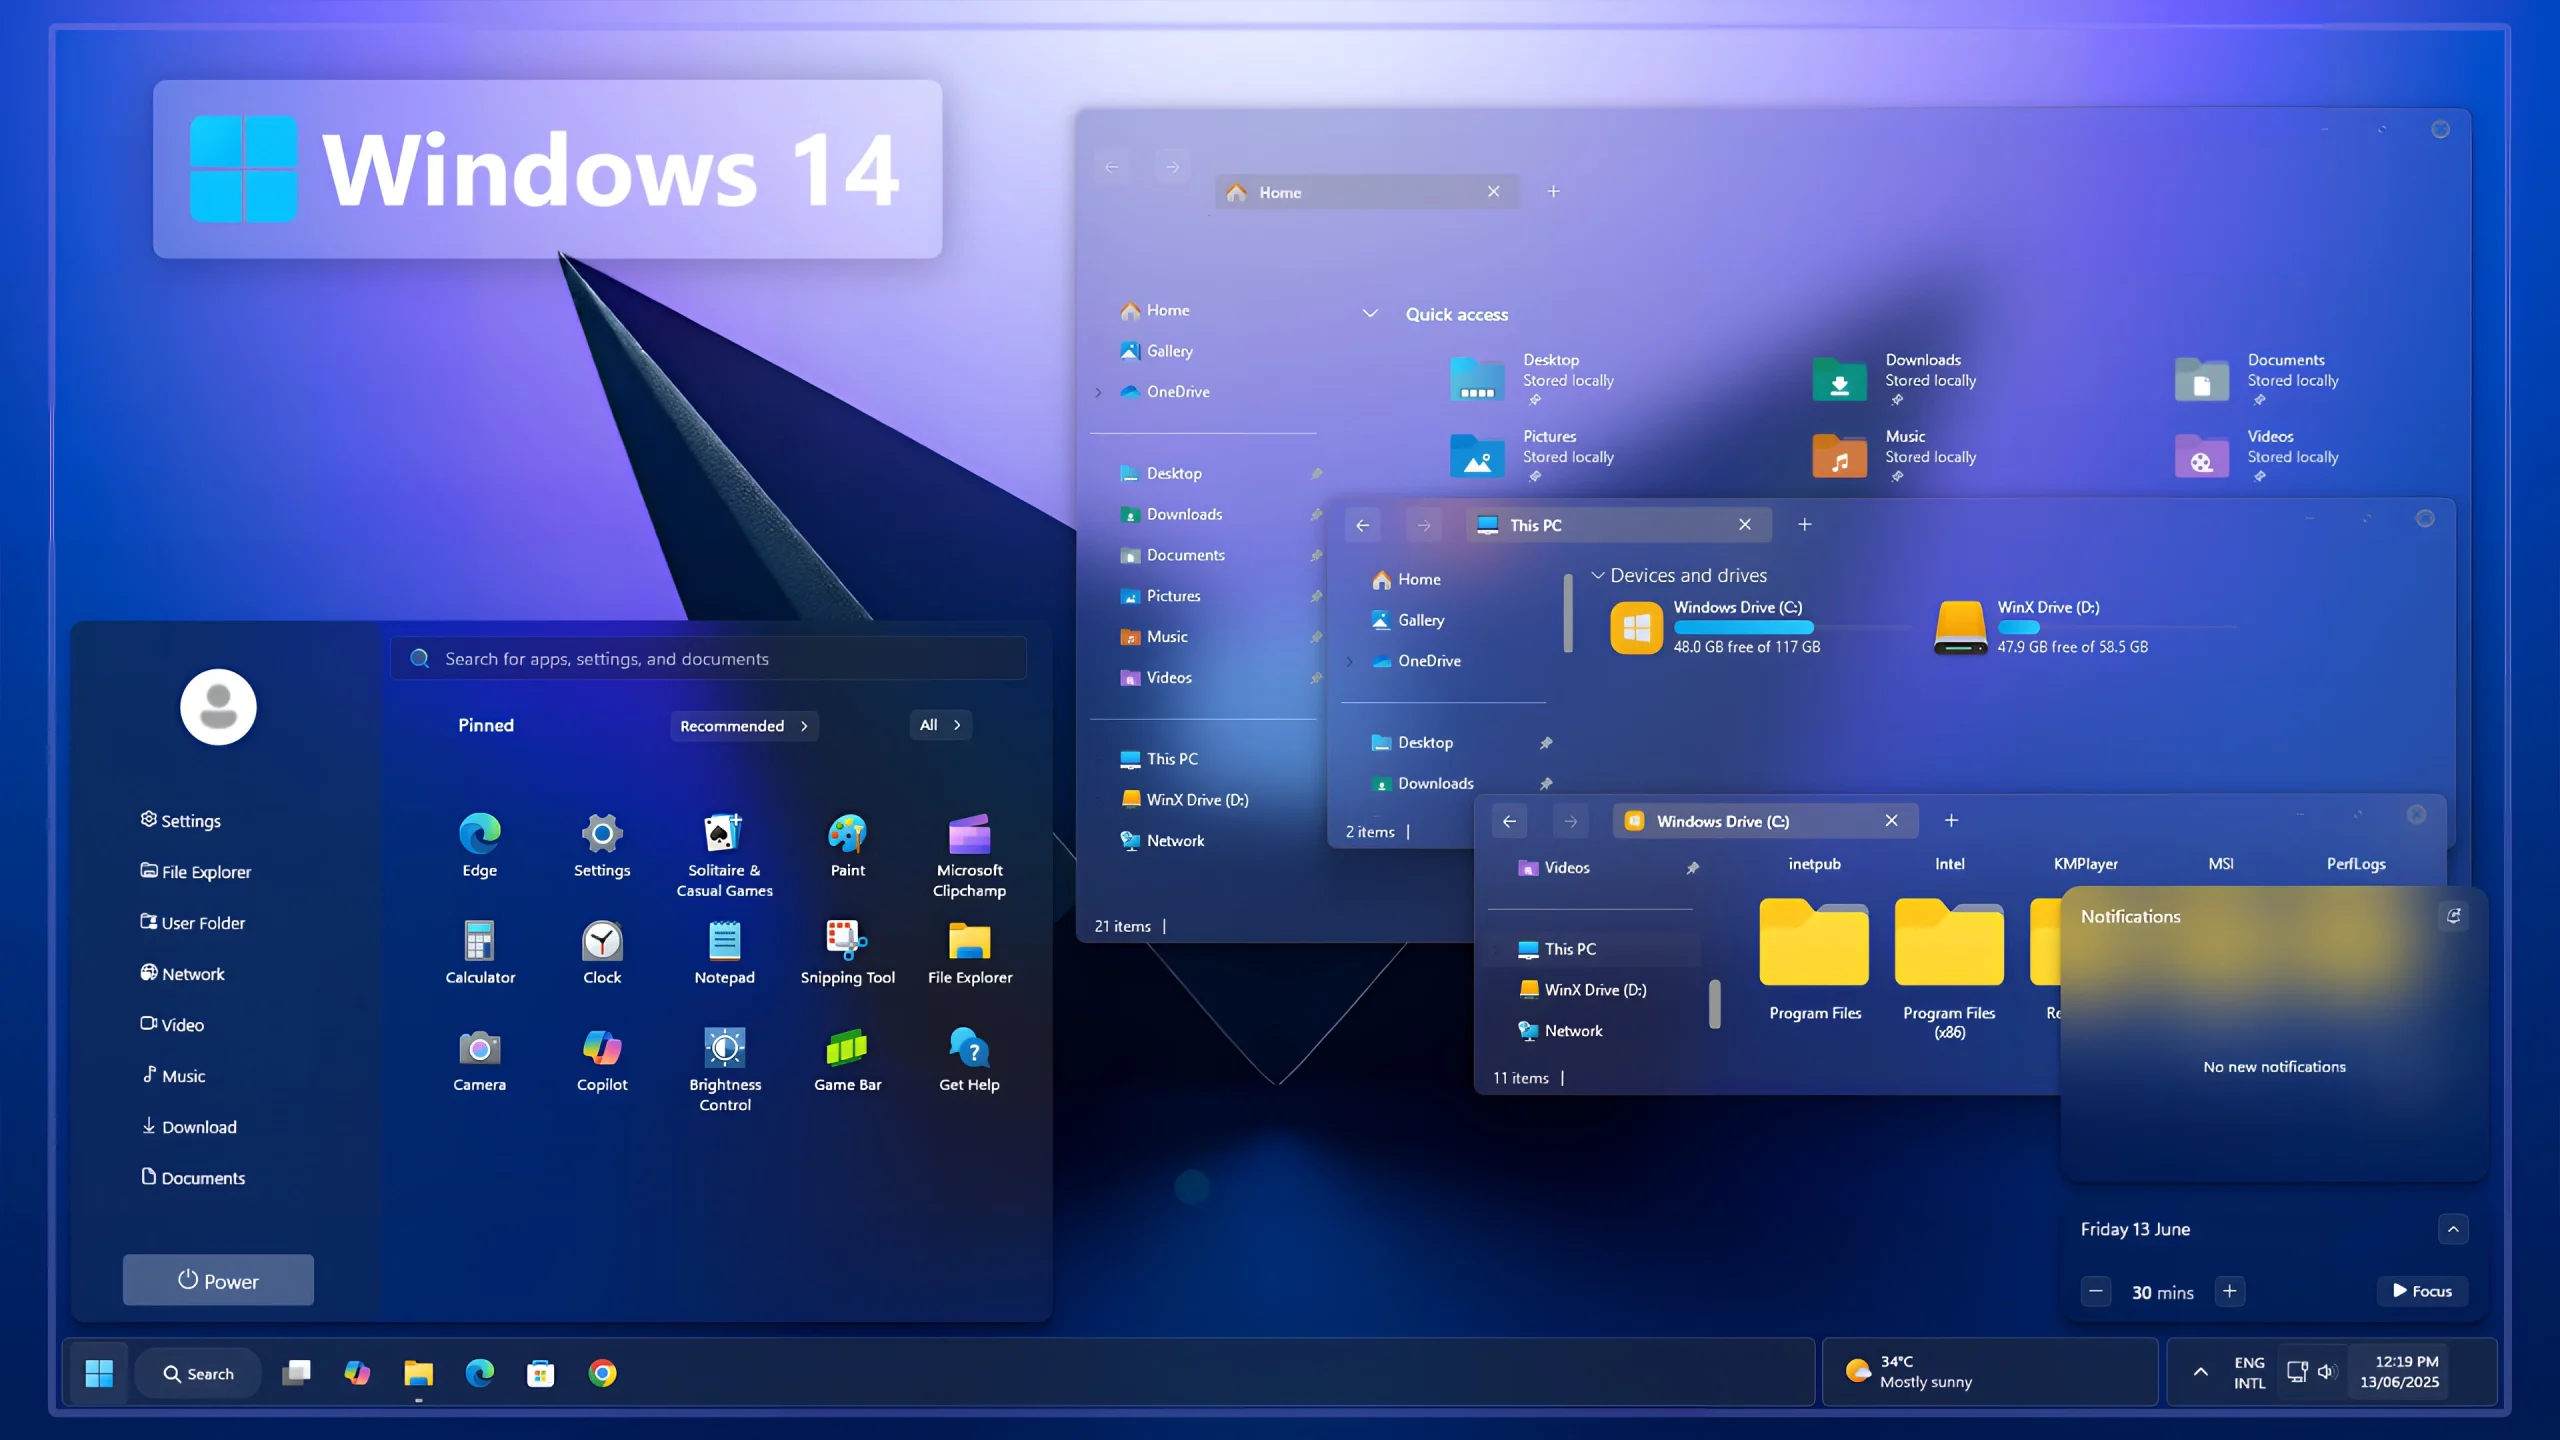Screen dimensions: 2560x1440
Task: Open pinned Settings gear app
Action: pos(602,845)
